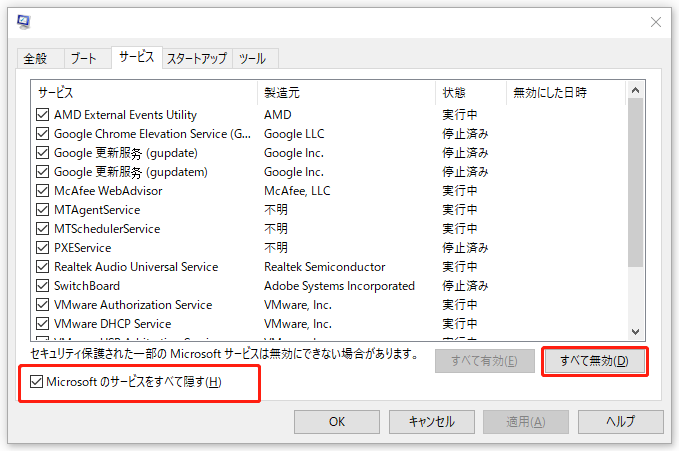This screenshot has width=679, height=451.
Task: Close the system configuration dialog
Action: (x=656, y=22)
